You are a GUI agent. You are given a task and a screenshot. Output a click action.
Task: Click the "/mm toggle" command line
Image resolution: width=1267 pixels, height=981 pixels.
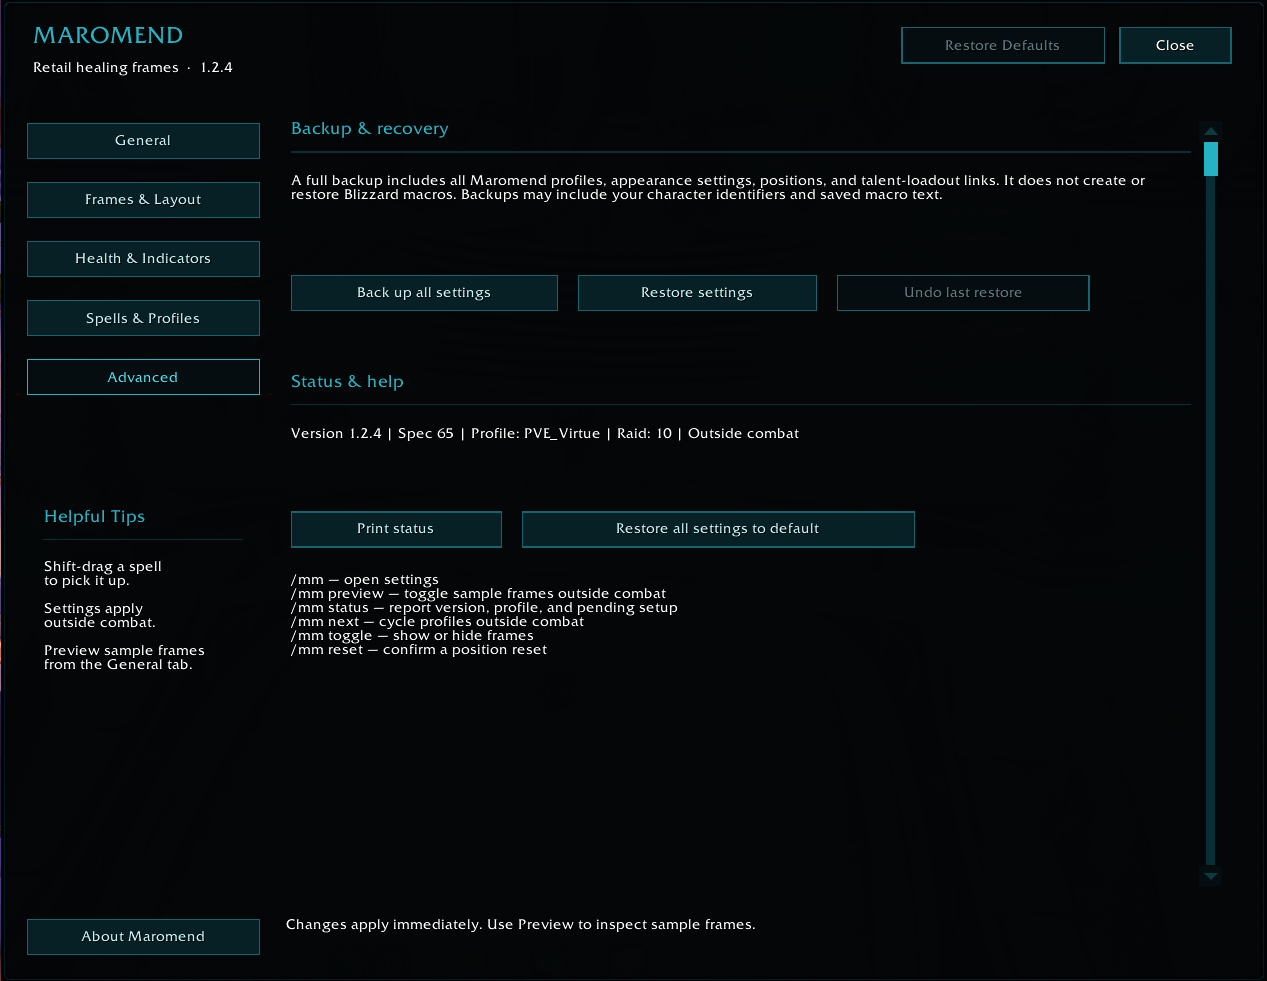tap(412, 636)
